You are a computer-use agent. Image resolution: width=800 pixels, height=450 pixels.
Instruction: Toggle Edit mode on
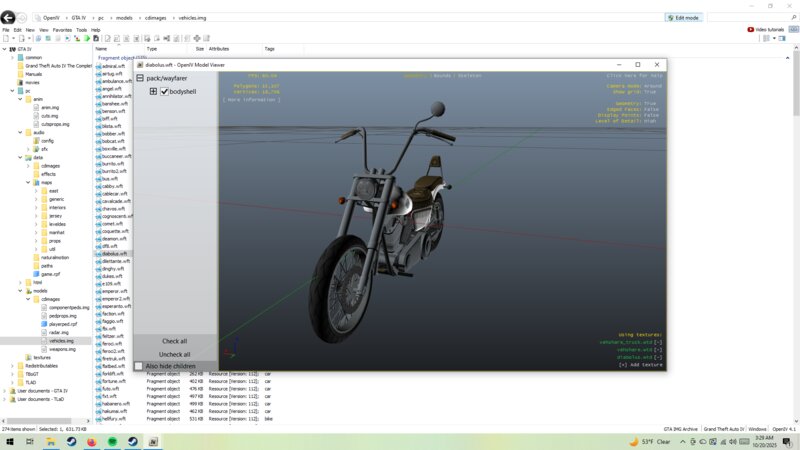point(686,18)
